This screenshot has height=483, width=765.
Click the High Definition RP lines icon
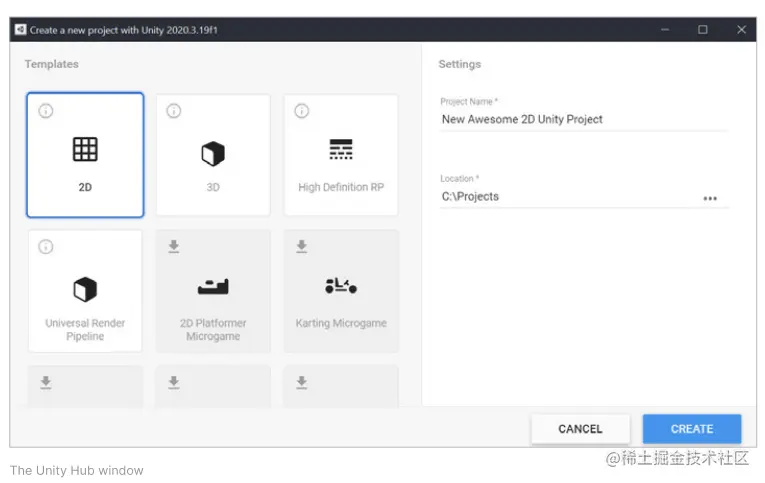click(x=341, y=149)
